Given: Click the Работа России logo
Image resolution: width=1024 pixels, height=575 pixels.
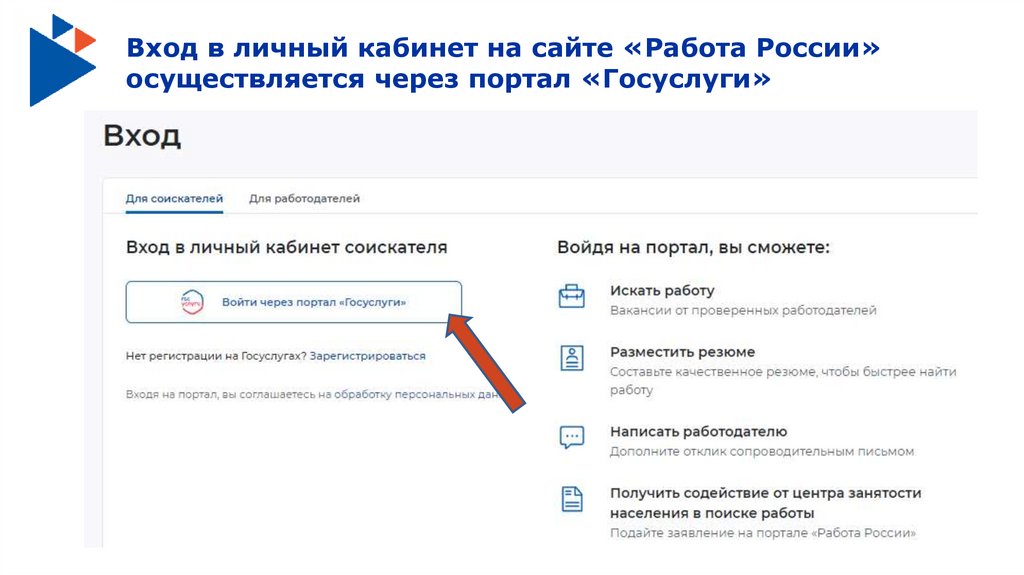Looking at the screenshot, I should click(x=63, y=60).
